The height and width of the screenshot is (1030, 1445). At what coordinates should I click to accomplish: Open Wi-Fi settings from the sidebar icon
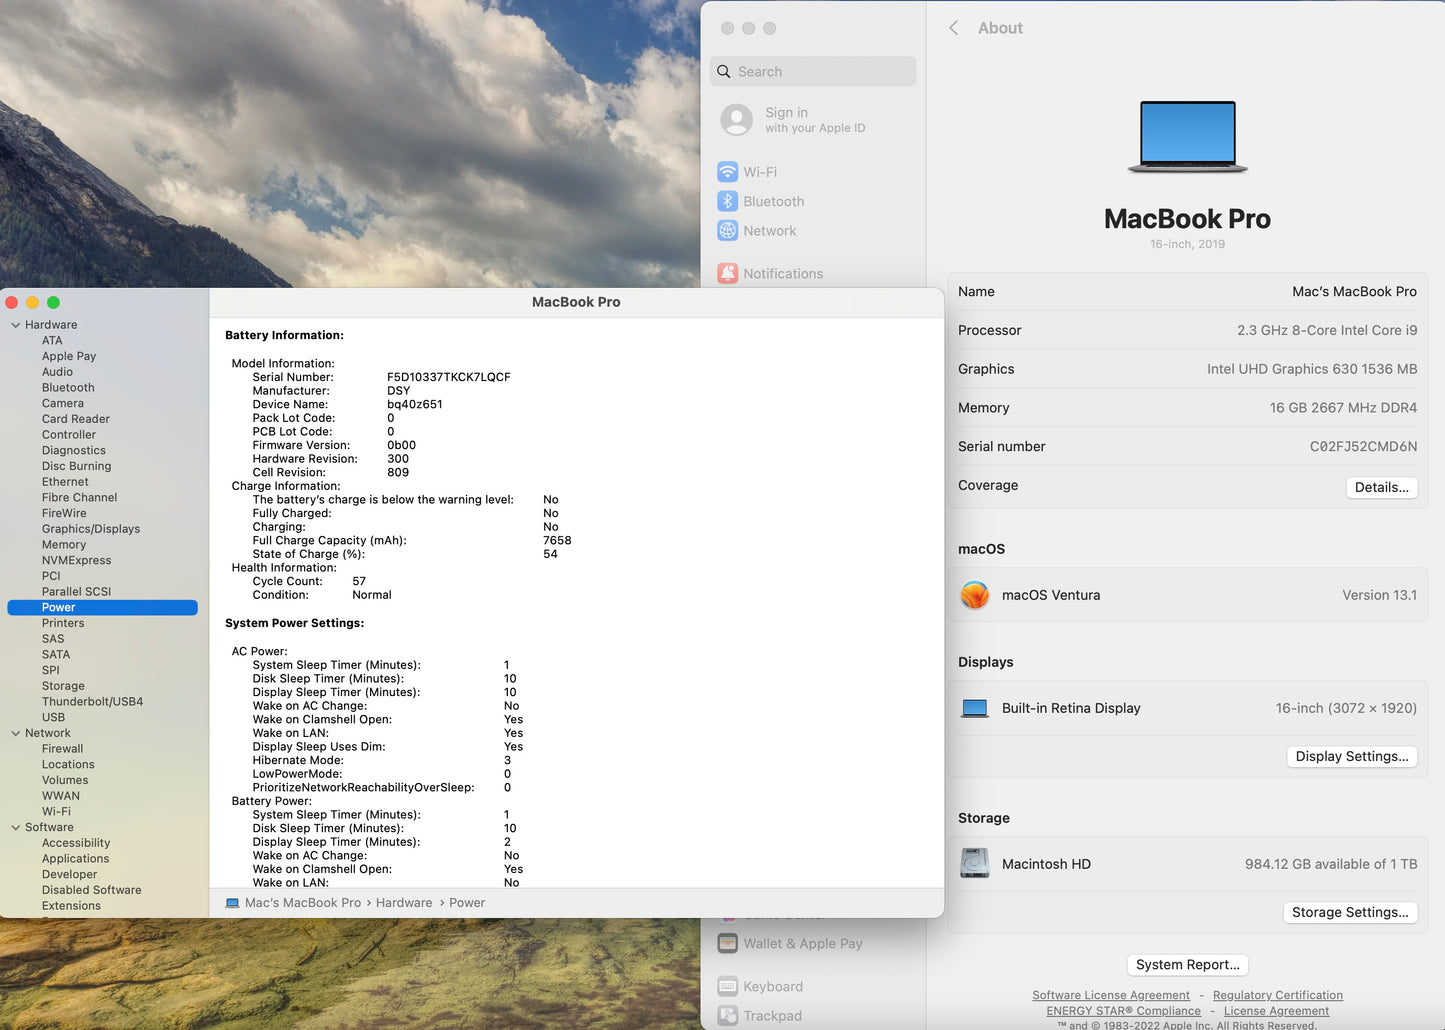tap(727, 171)
